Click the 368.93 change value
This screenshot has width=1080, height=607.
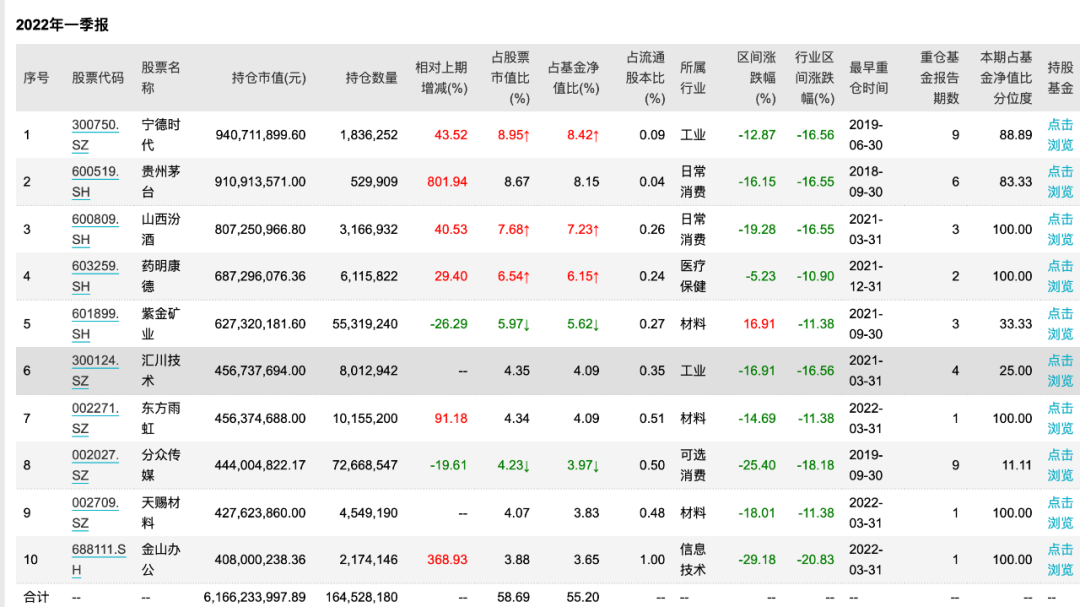pyautogui.click(x=447, y=559)
